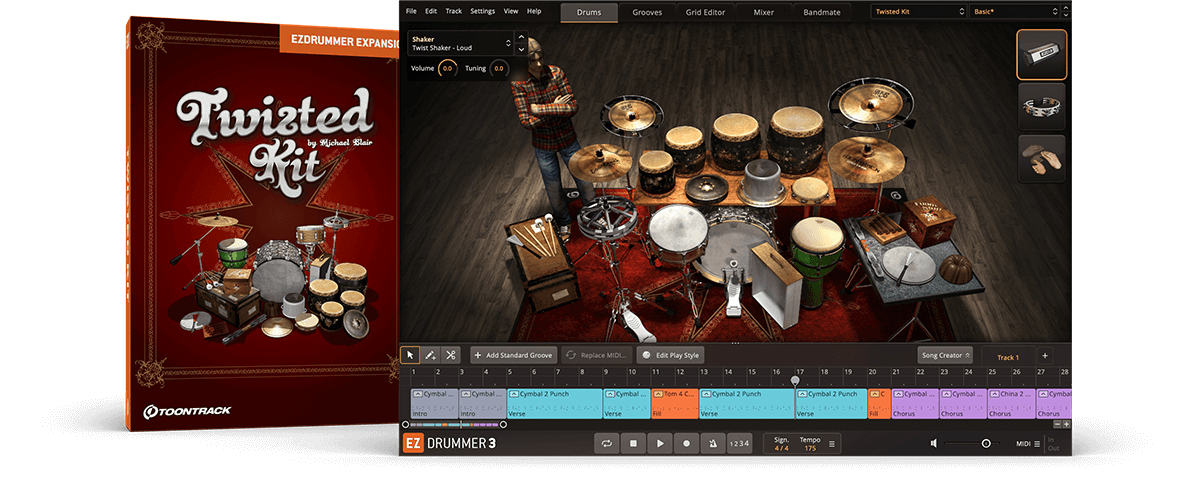Click Add Standard Groove button

[513, 355]
